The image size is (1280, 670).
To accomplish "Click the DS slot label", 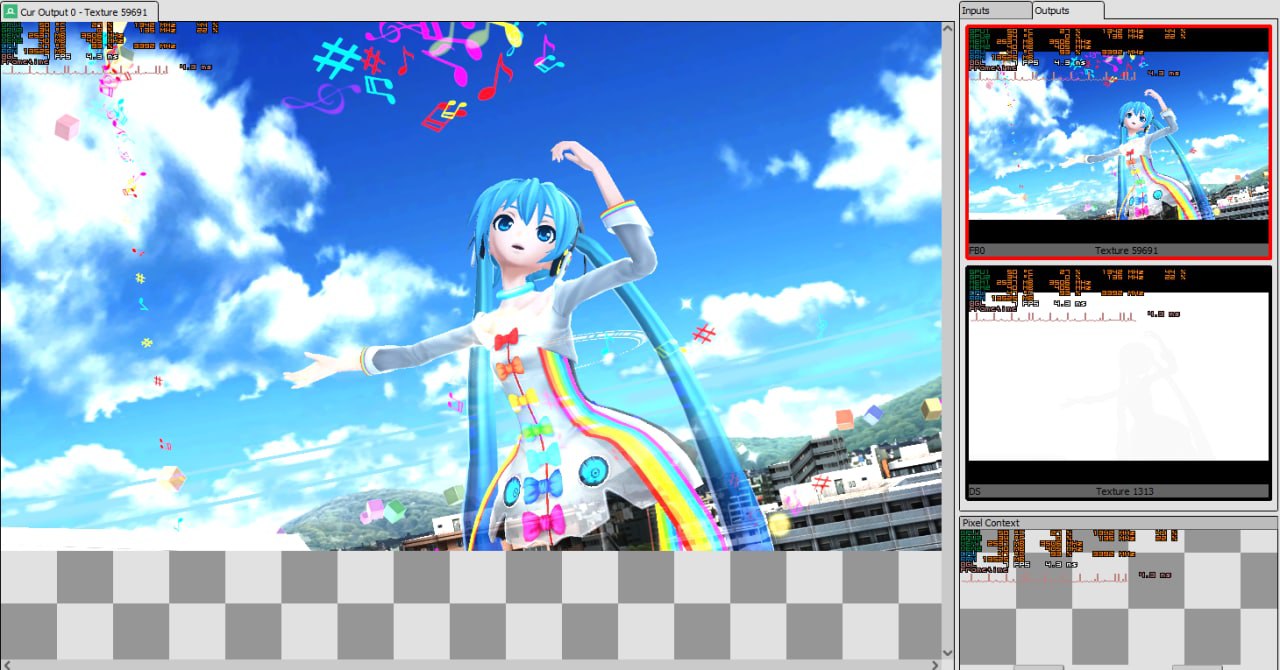I will coord(975,491).
